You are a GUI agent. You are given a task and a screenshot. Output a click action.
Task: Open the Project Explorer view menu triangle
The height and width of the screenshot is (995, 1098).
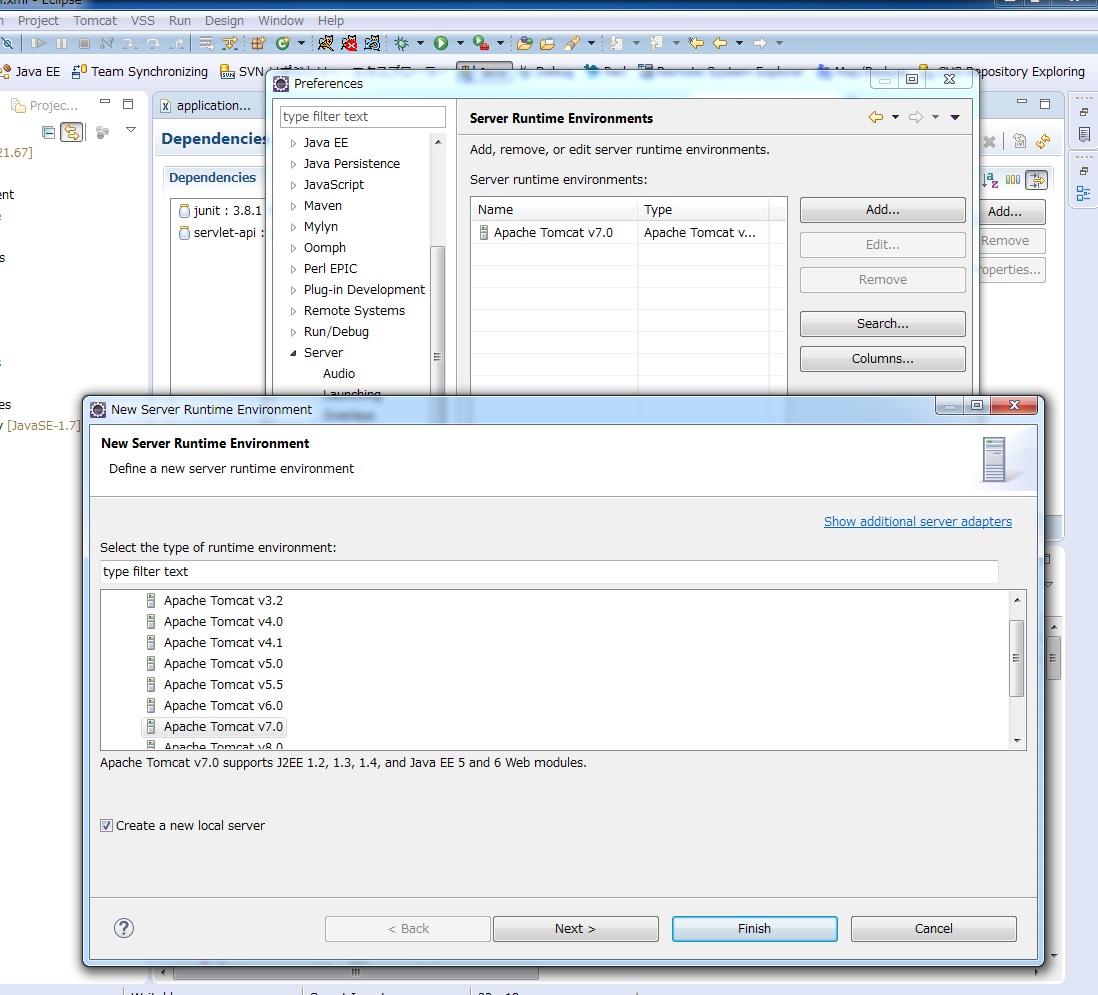pyautogui.click(x=130, y=130)
